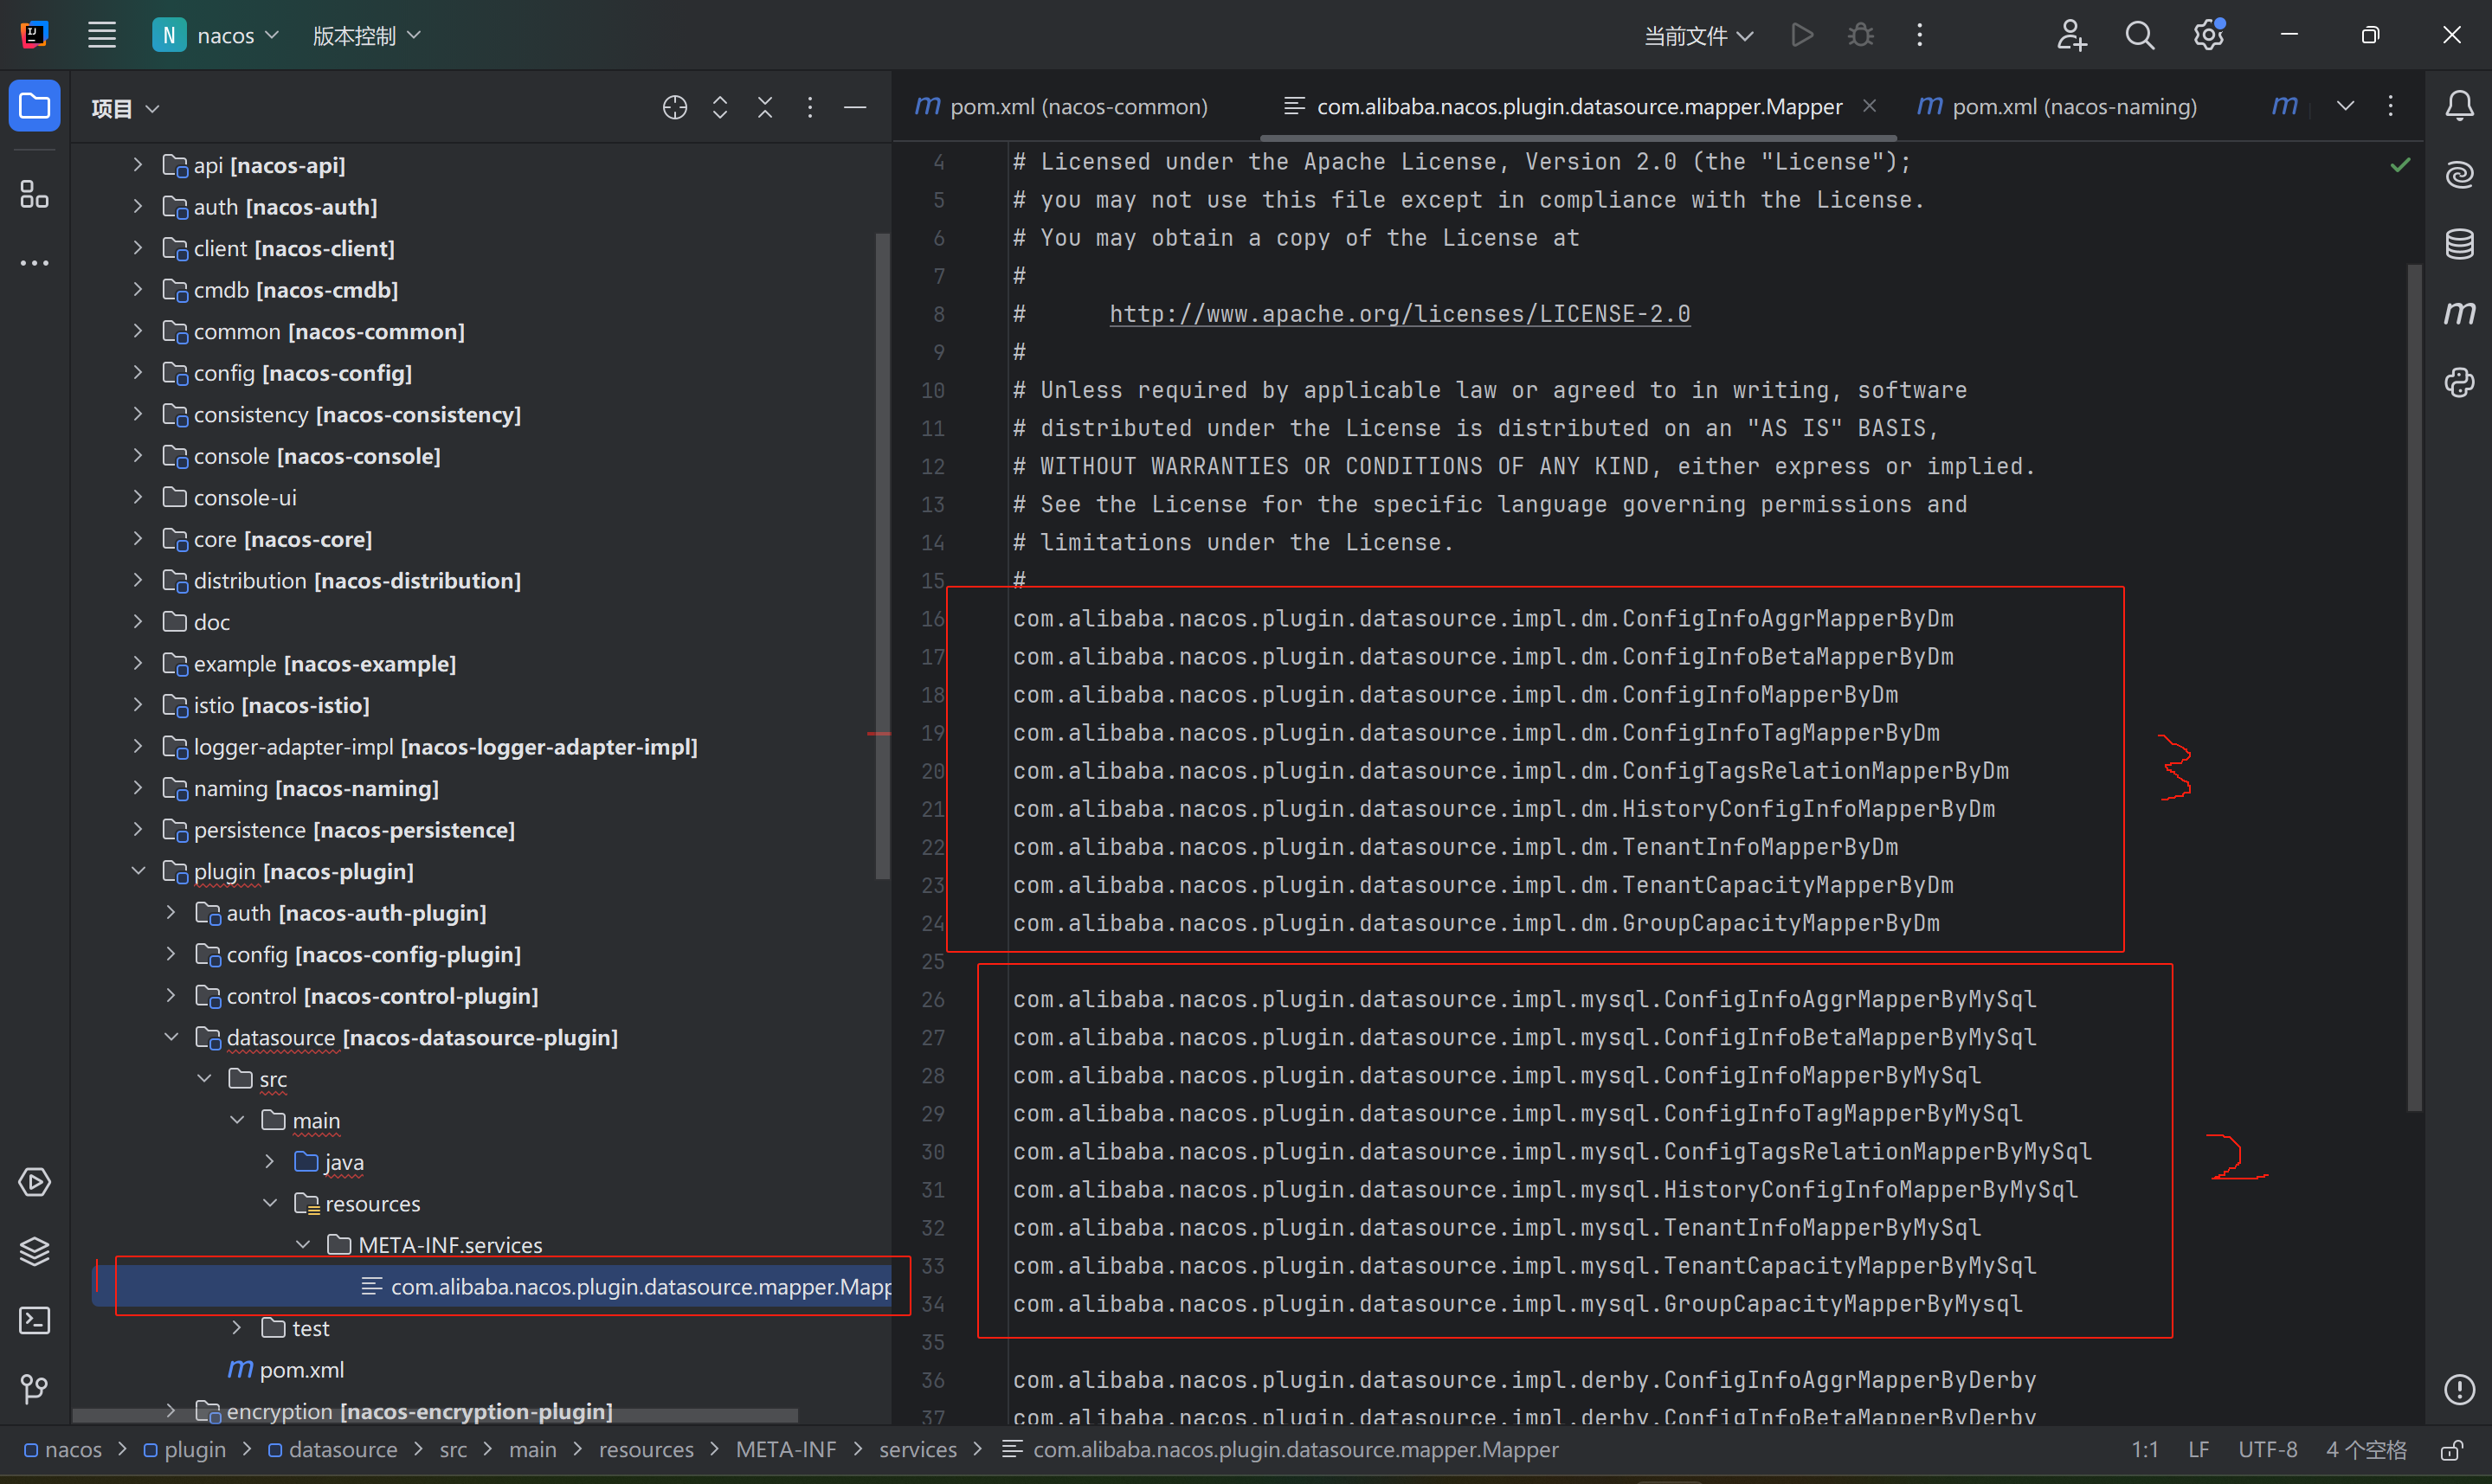This screenshot has height=1484, width=2492.
Task: Open the Maven tool window icon
Action: tap(2459, 313)
